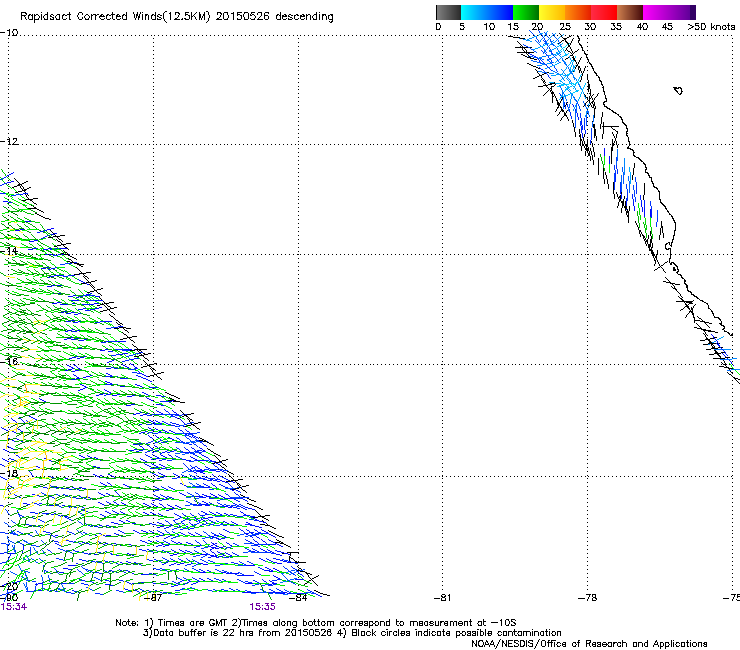Screen dimensions: 740x650
Task: Click the note 'Times are GMT' line
Action: (x=316, y=623)
